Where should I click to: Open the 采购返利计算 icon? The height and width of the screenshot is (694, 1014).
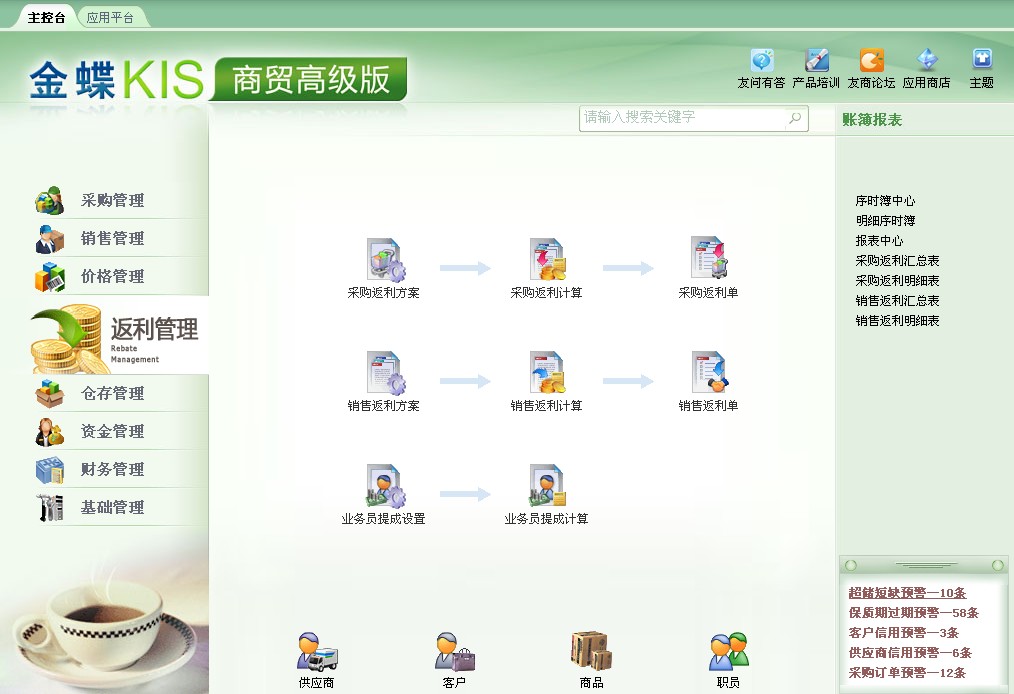(548, 260)
